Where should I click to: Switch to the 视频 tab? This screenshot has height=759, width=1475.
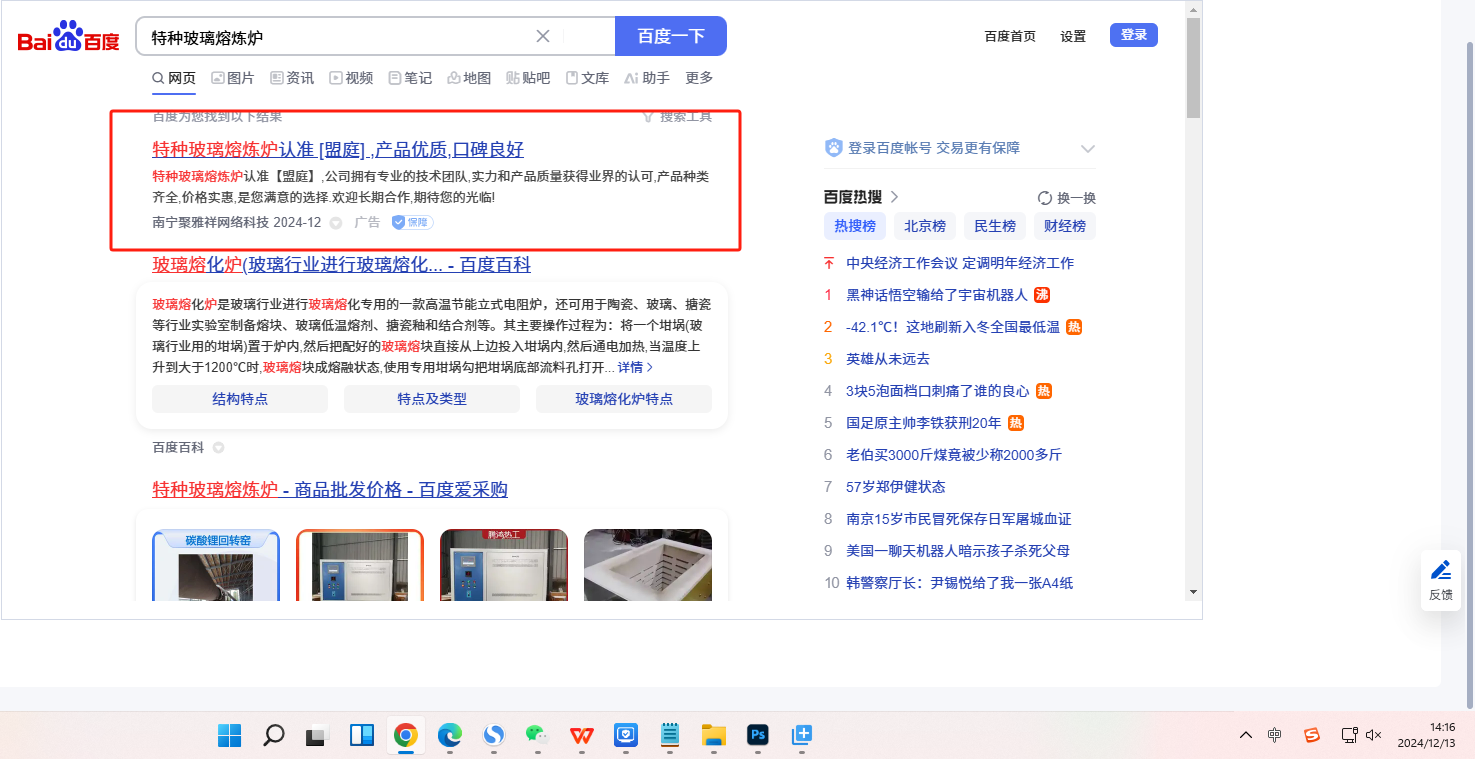pos(351,78)
